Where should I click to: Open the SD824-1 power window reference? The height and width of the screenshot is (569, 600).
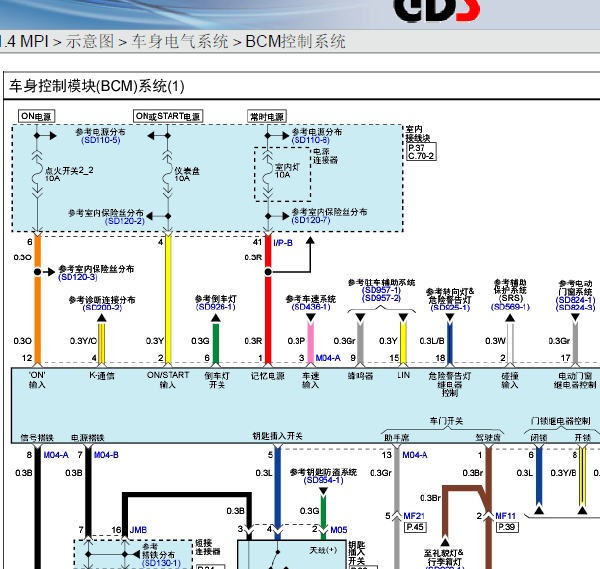coord(576,300)
